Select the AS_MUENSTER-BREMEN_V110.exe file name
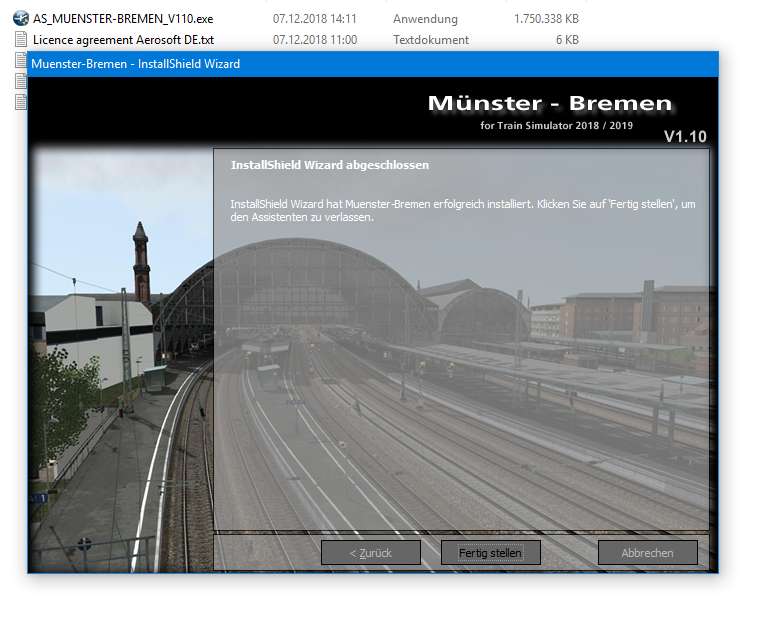771x634 pixels. coord(123,19)
